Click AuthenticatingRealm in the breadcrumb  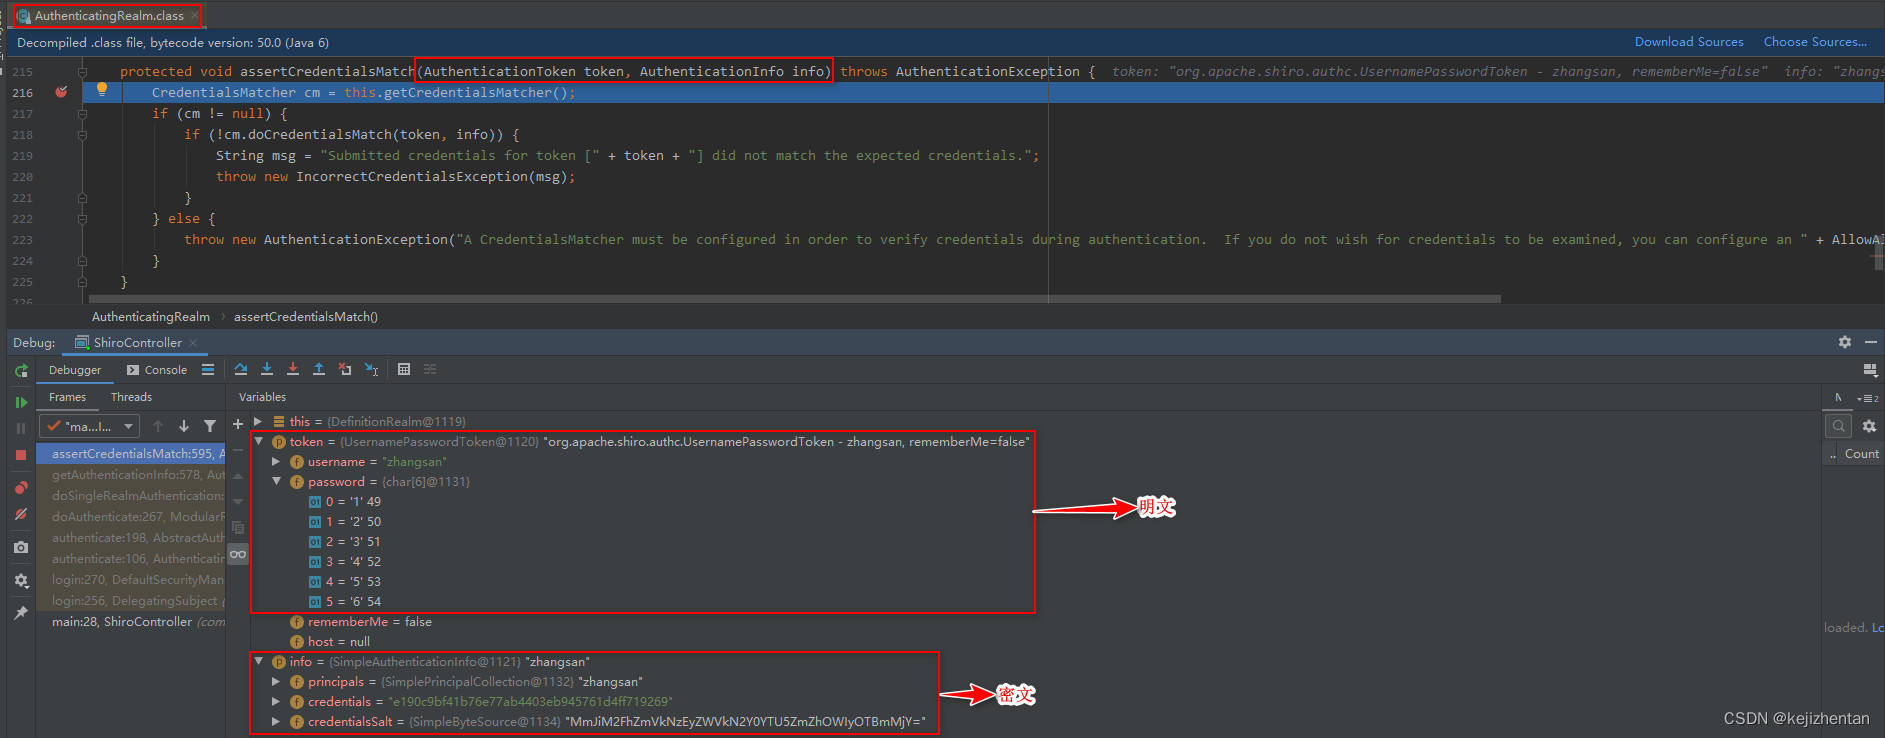tap(151, 317)
